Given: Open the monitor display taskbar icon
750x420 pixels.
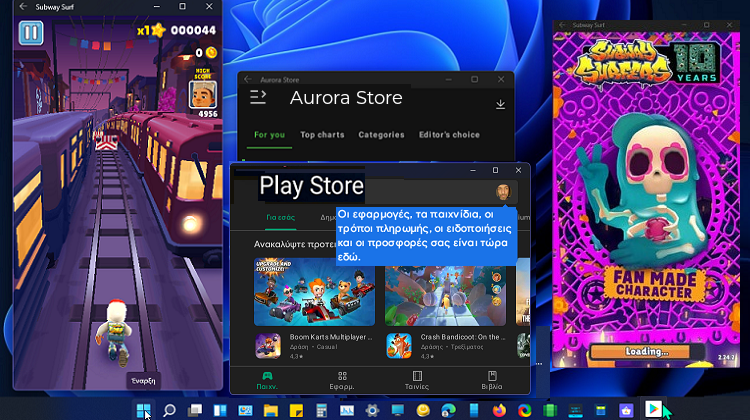Looking at the screenshot, I should point(397,410).
